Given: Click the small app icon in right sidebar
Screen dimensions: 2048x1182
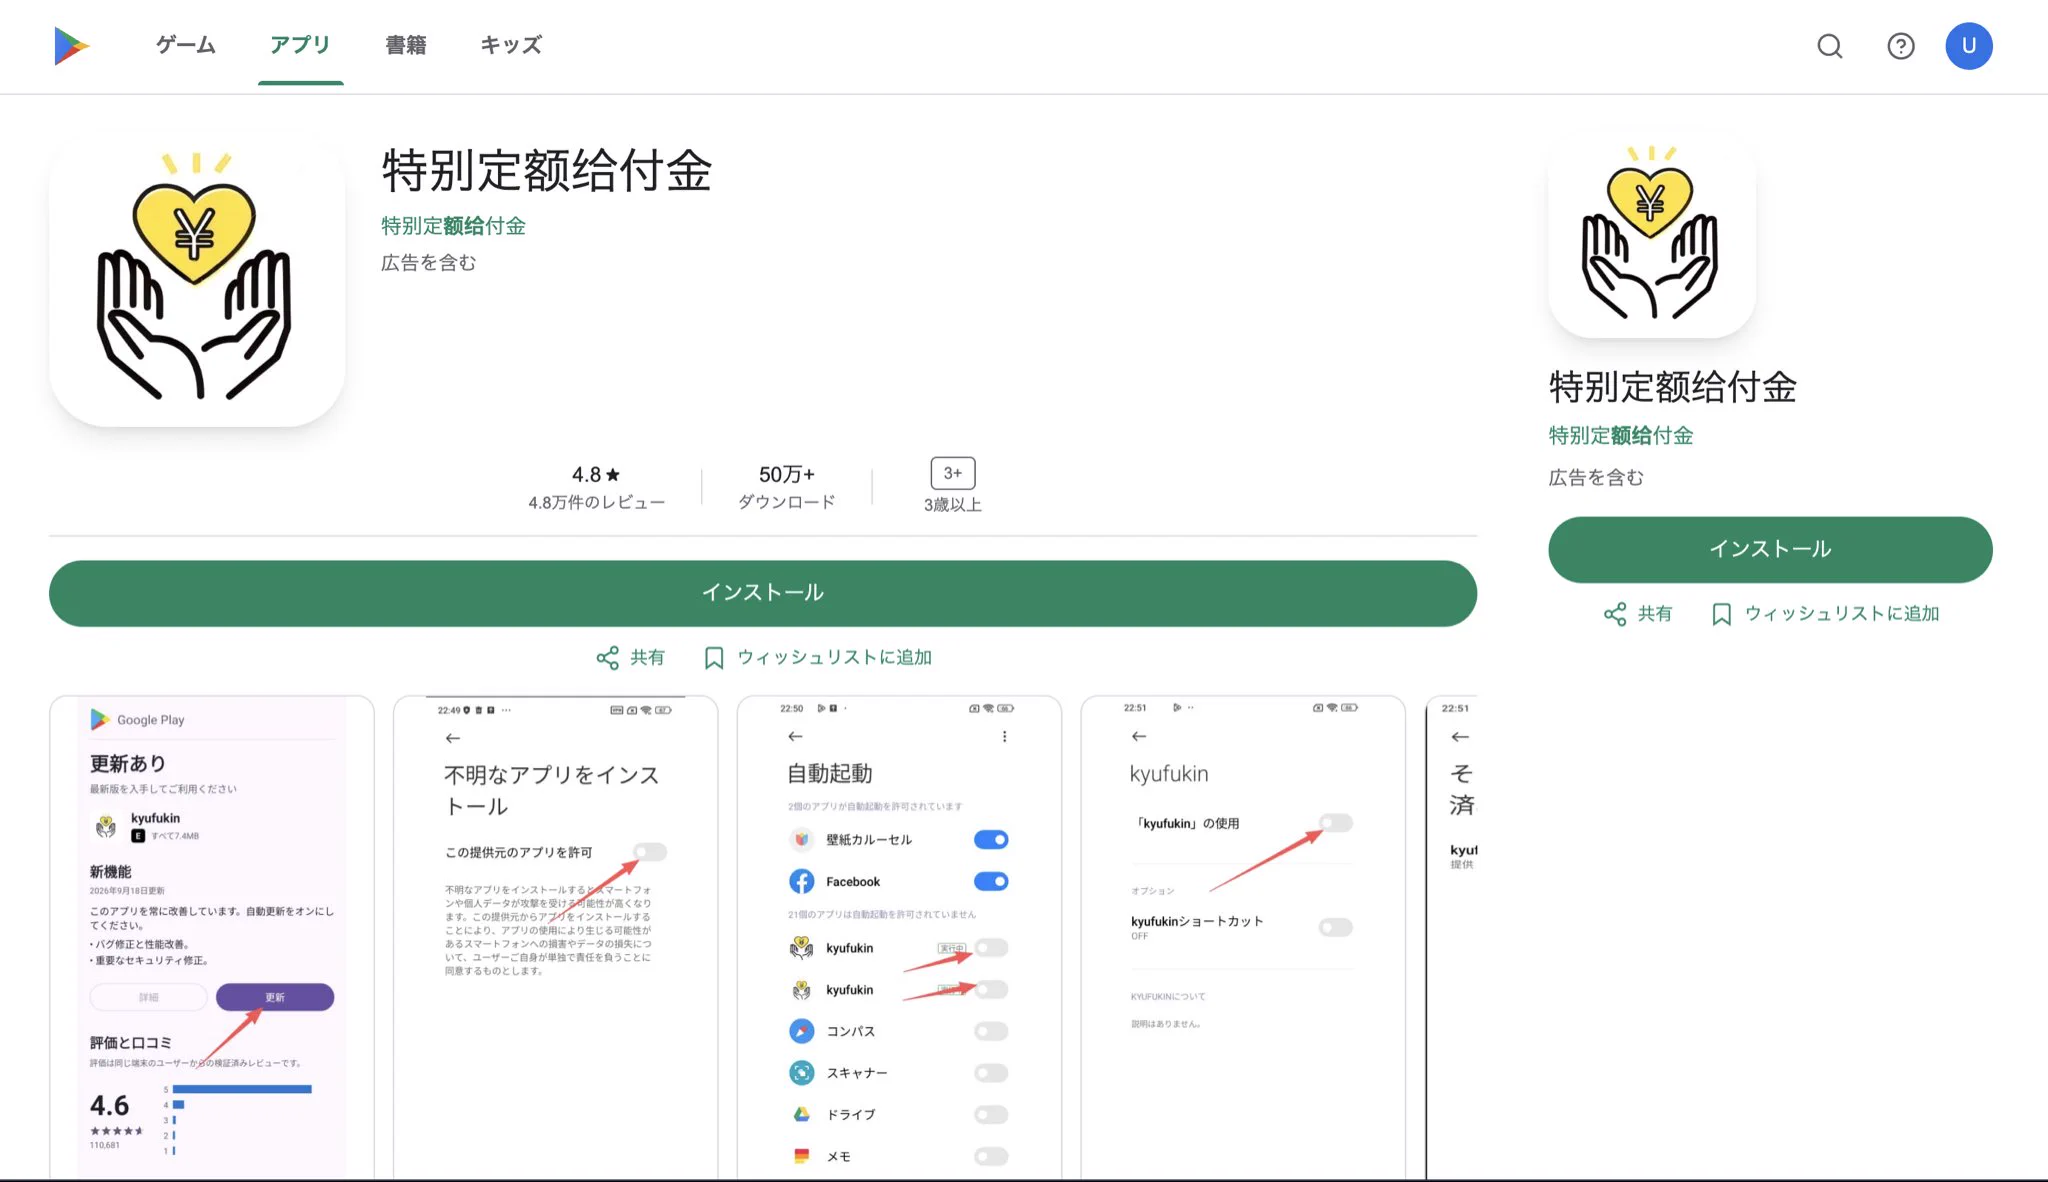Looking at the screenshot, I should click(x=1651, y=234).
